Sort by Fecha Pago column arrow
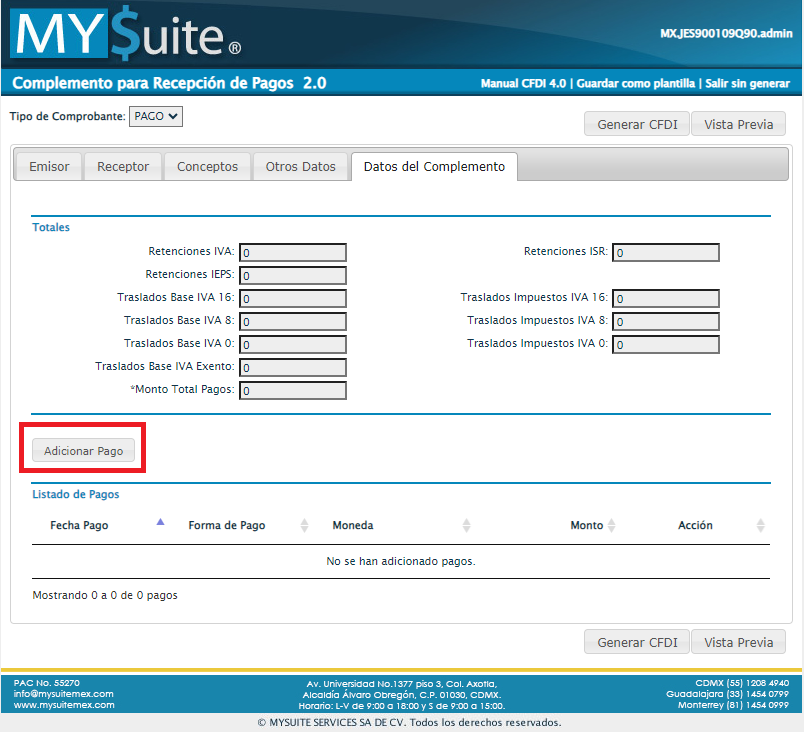The width and height of the screenshot is (804, 732). (x=160, y=522)
